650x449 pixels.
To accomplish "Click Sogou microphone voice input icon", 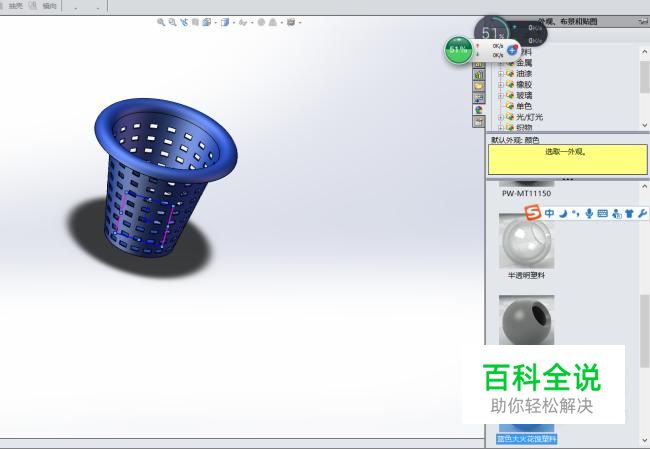I will click(589, 214).
